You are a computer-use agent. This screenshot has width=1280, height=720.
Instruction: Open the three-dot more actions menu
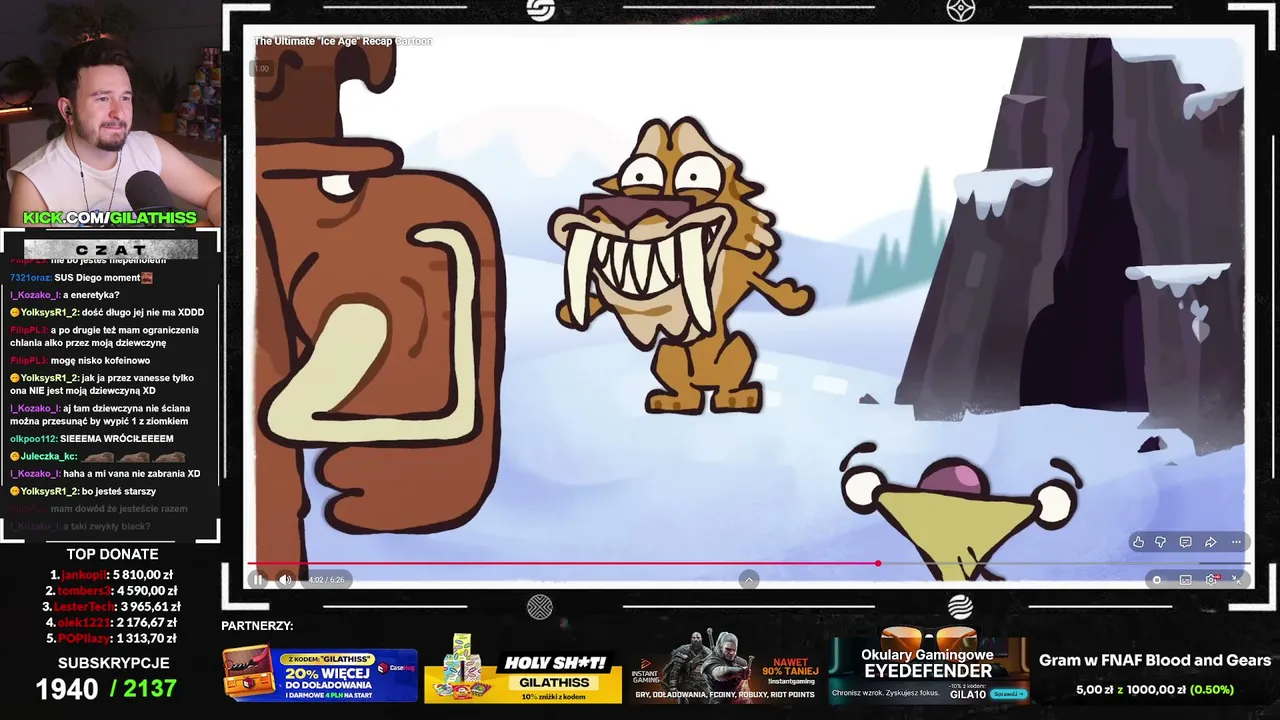(x=1236, y=542)
